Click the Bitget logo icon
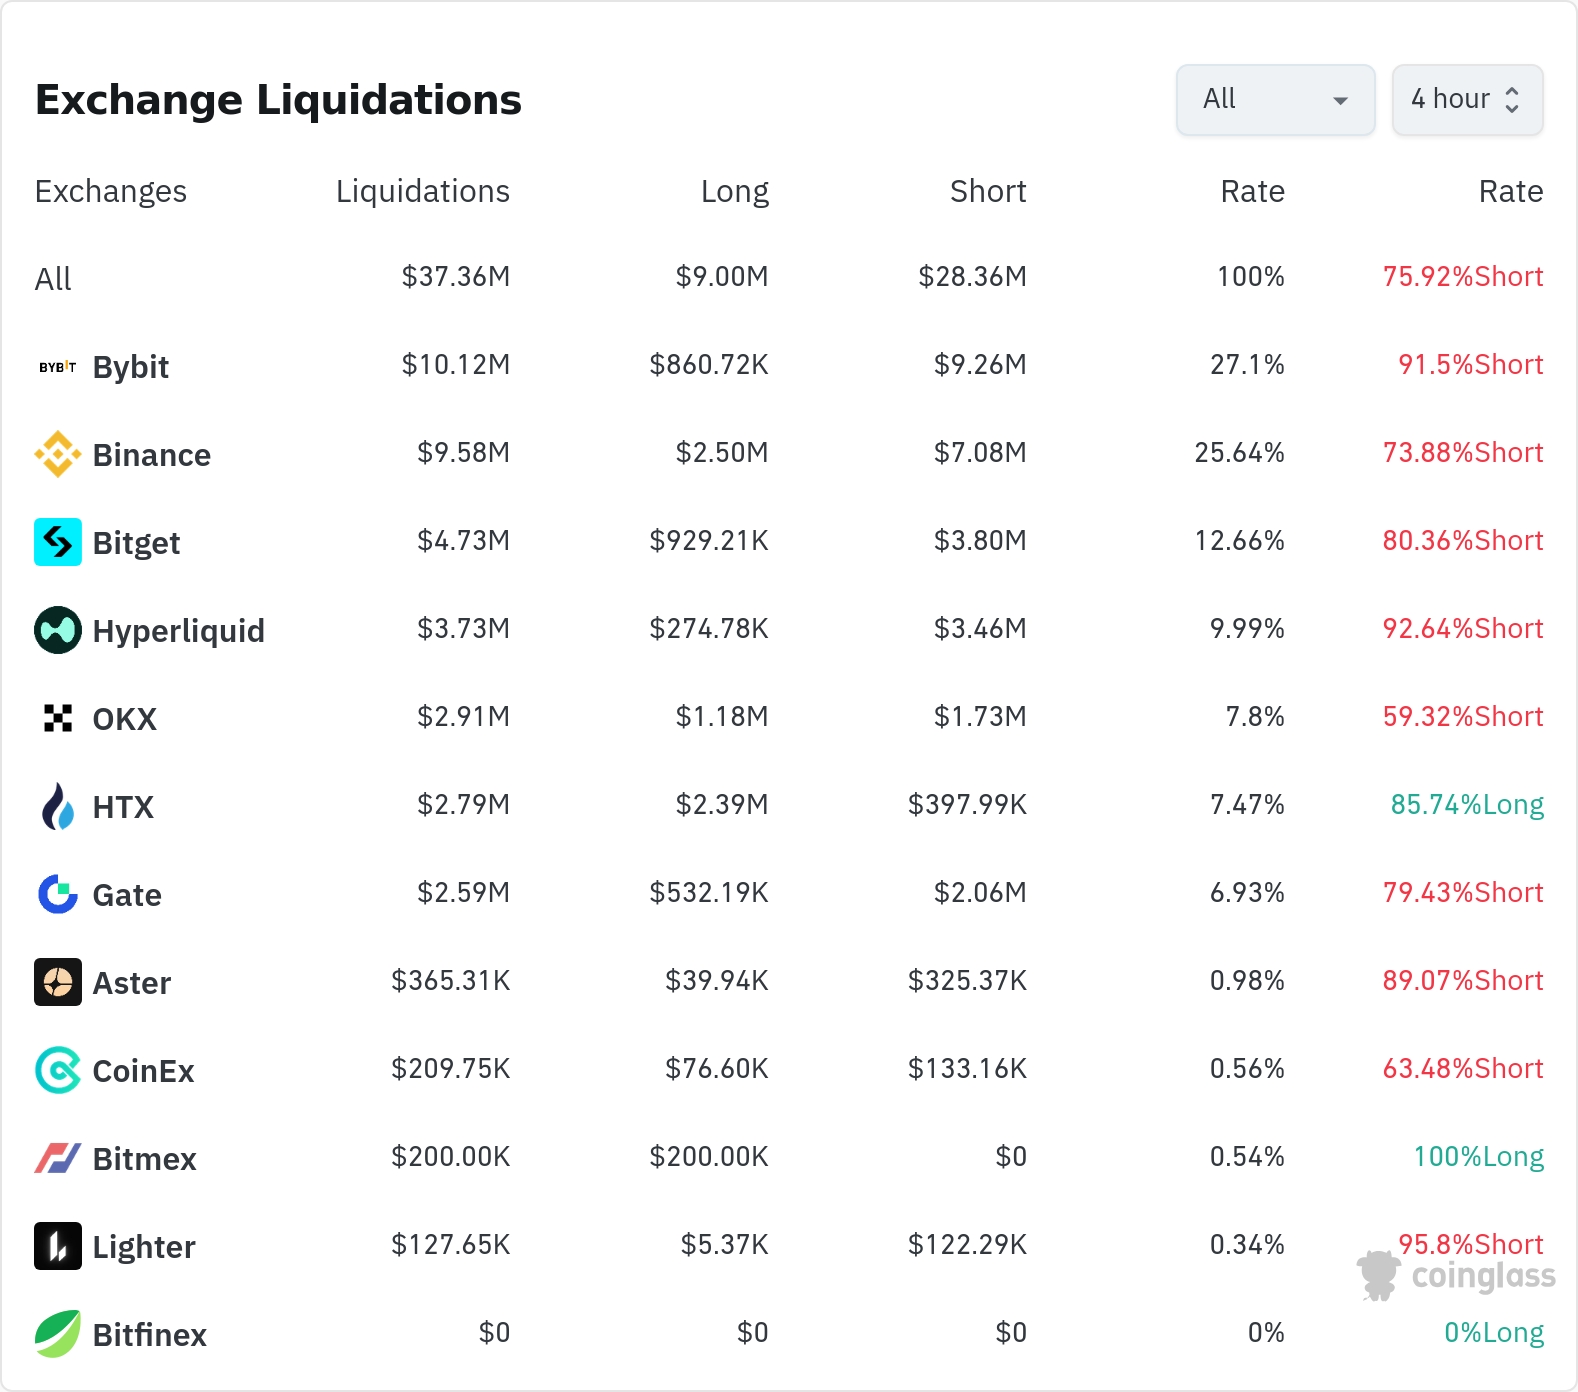 click(58, 542)
